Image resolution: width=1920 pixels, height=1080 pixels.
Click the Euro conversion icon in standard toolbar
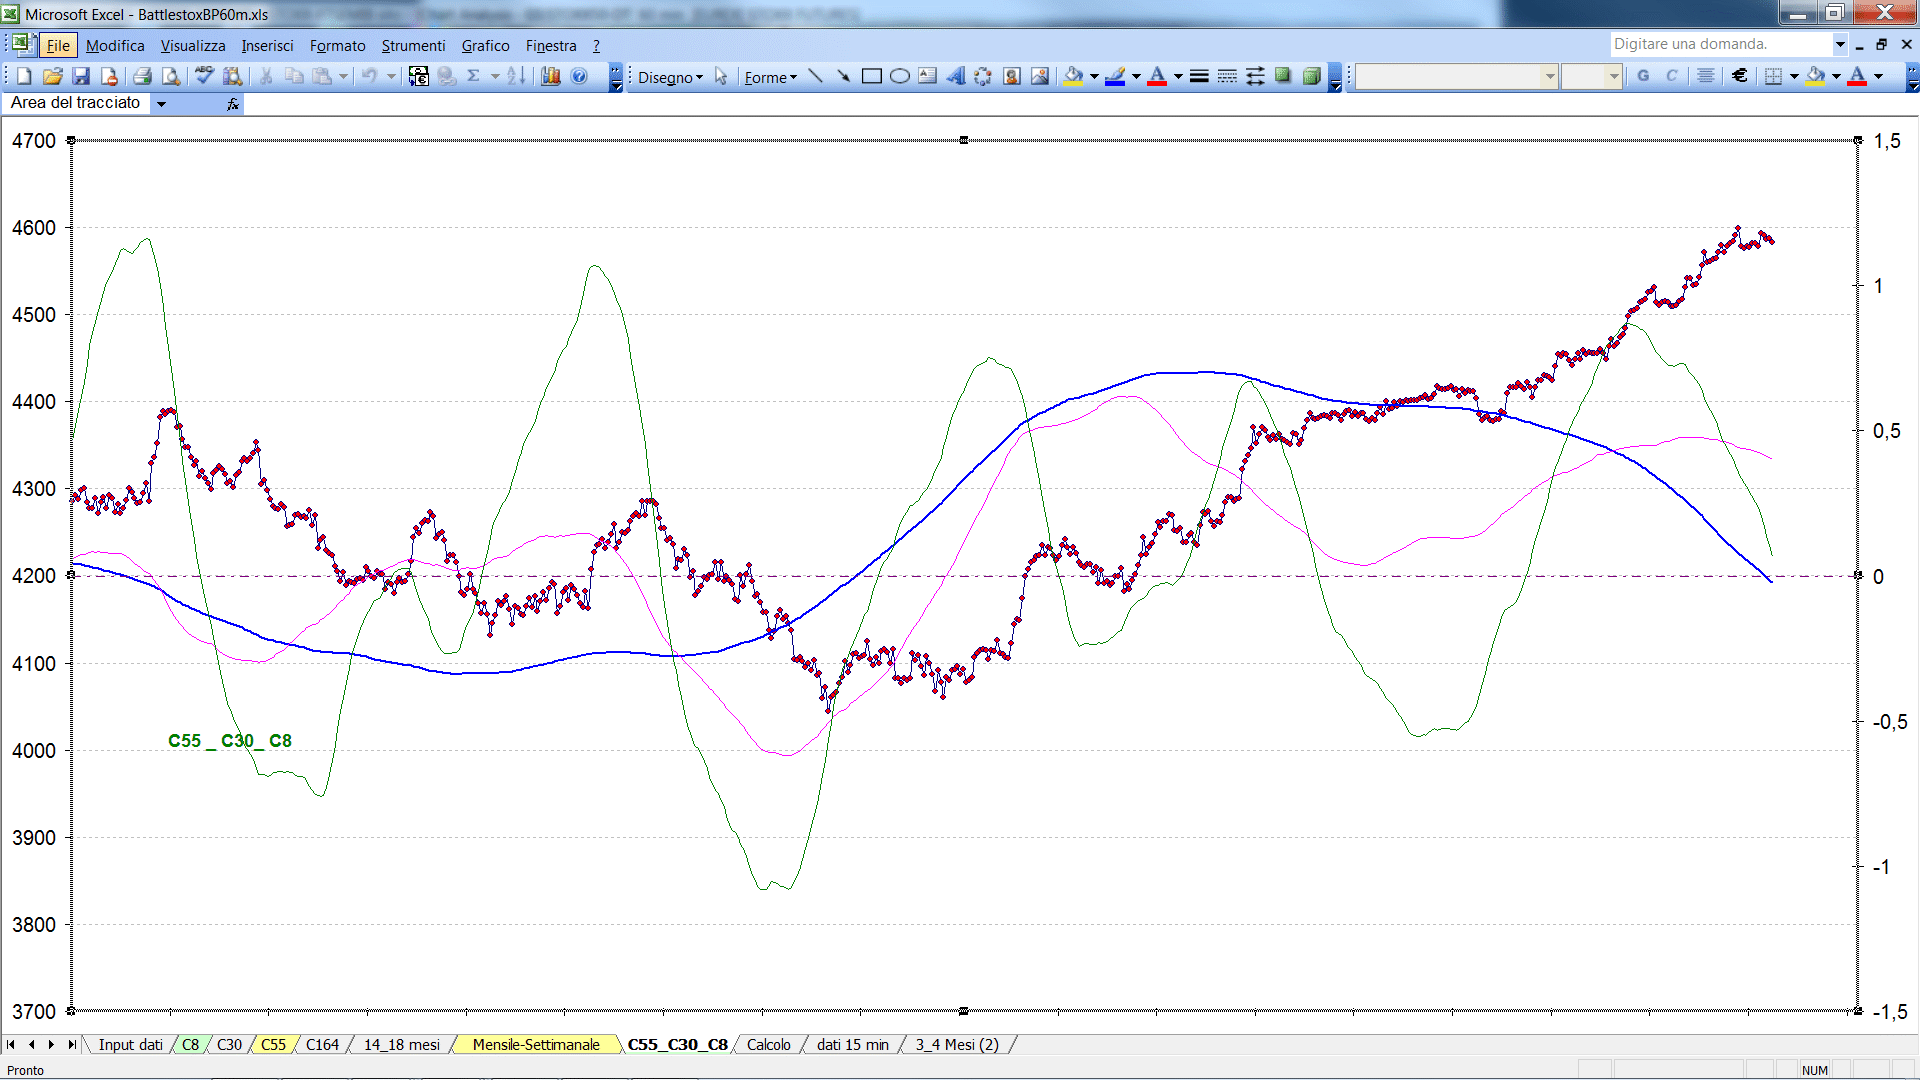click(x=419, y=76)
